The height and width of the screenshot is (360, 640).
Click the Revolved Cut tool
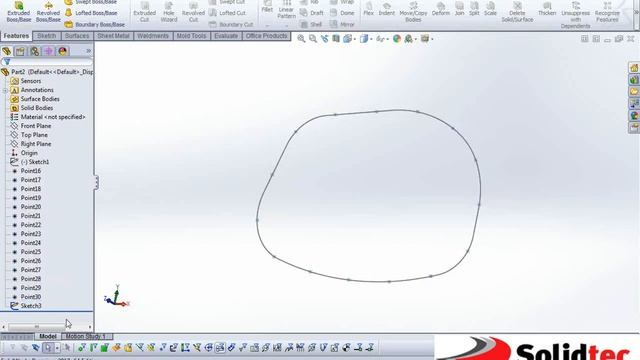pos(193,12)
